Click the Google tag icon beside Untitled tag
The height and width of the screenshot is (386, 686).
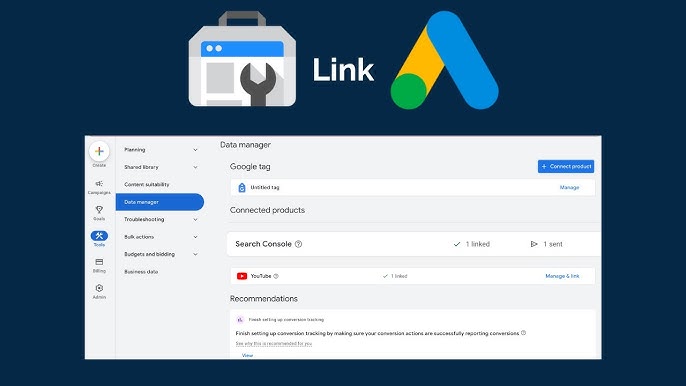coord(242,188)
